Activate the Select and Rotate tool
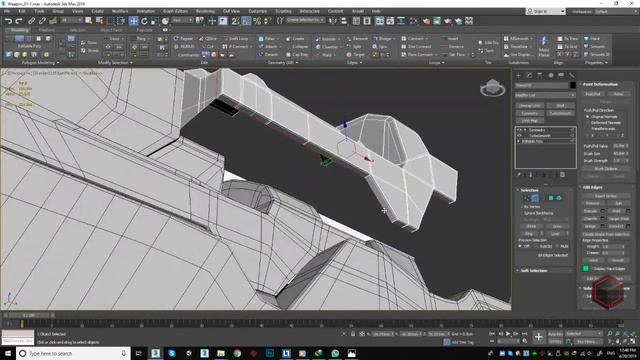The height and width of the screenshot is (360, 640). pyautogui.click(x=144, y=21)
